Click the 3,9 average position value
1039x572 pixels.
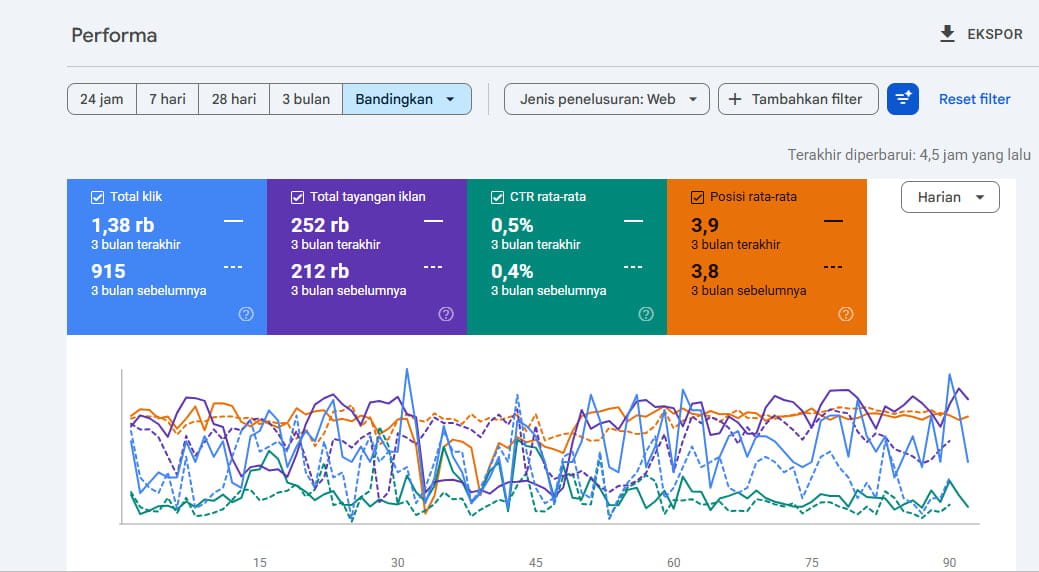pos(705,225)
